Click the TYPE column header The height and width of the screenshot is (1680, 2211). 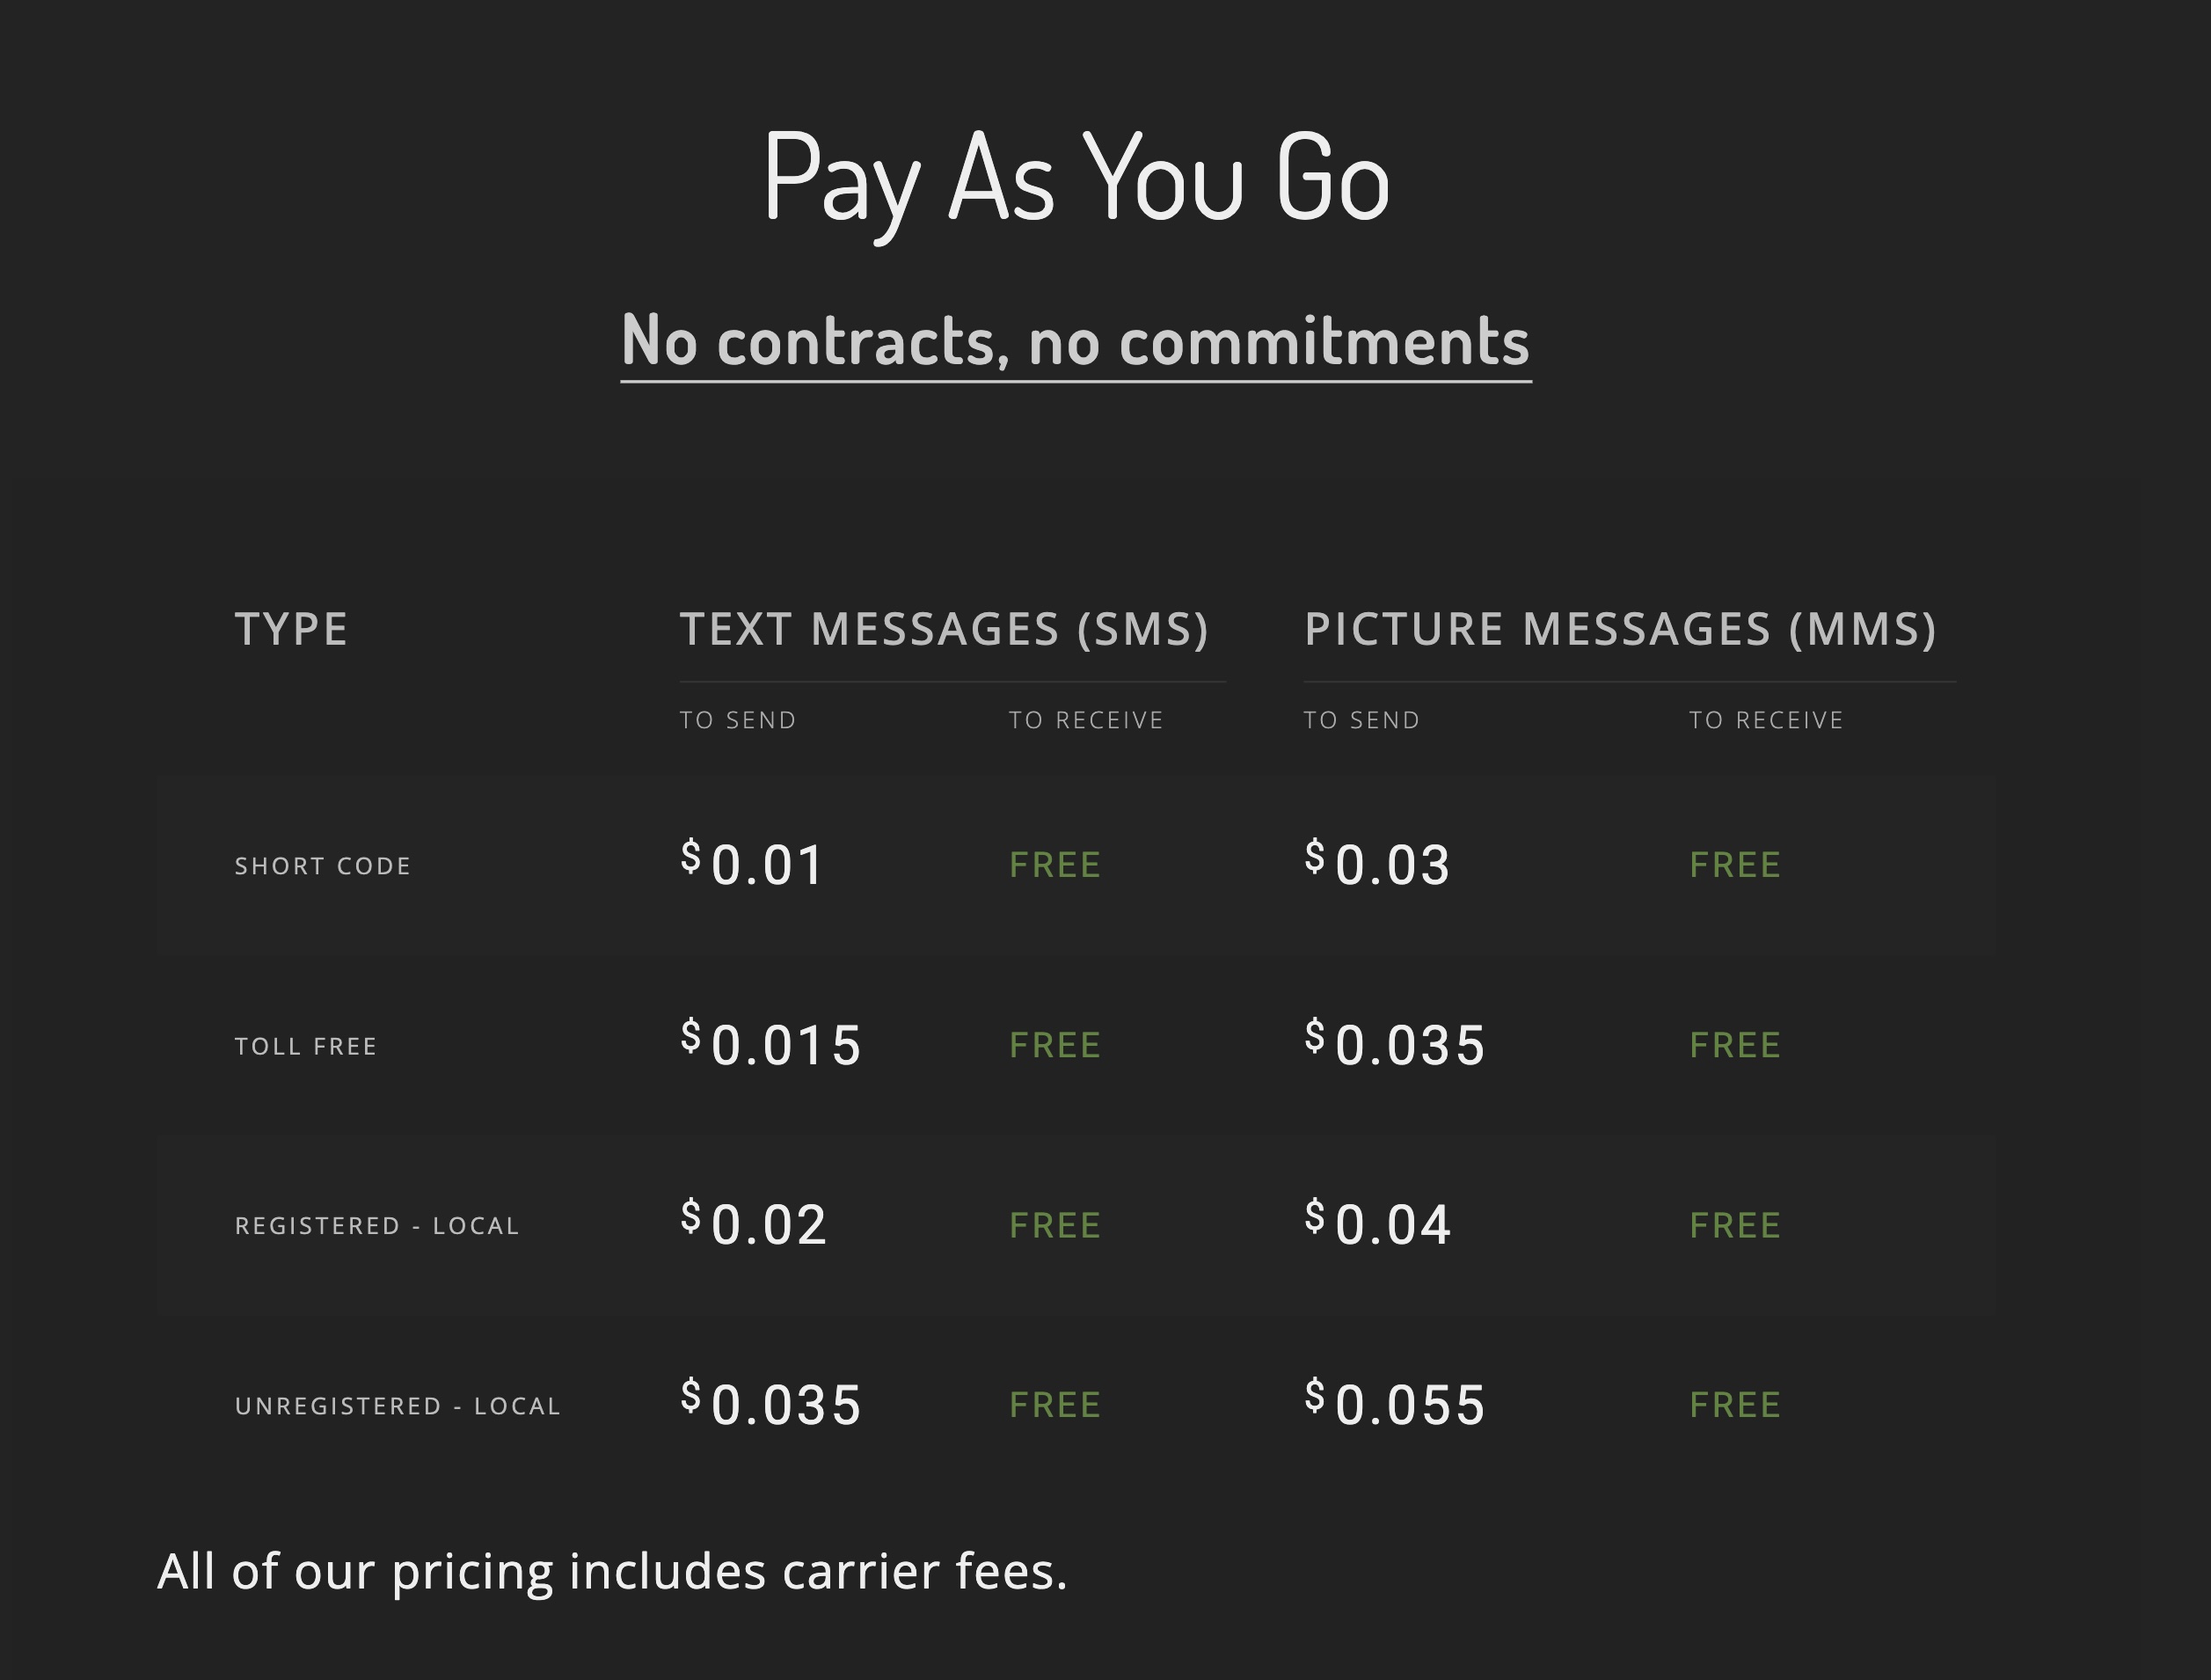pyautogui.click(x=291, y=629)
